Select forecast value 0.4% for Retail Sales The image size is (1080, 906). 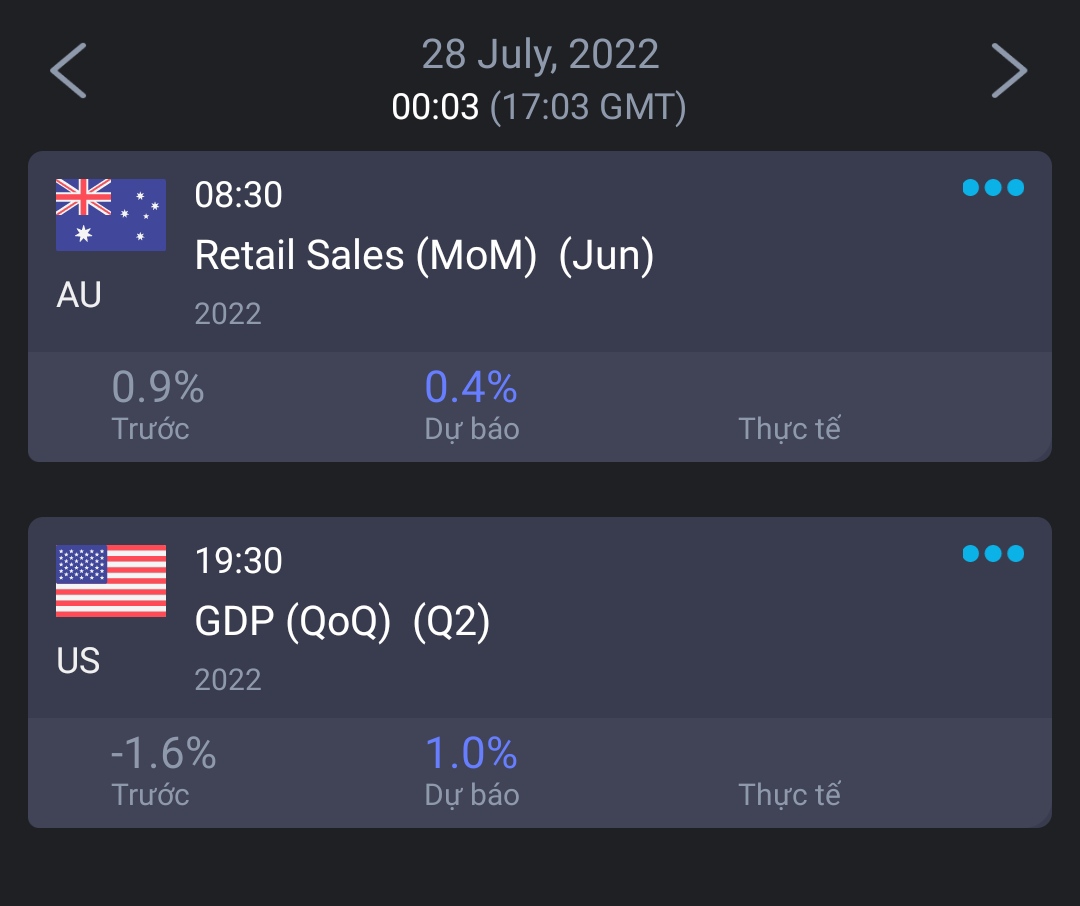click(471, 387)
